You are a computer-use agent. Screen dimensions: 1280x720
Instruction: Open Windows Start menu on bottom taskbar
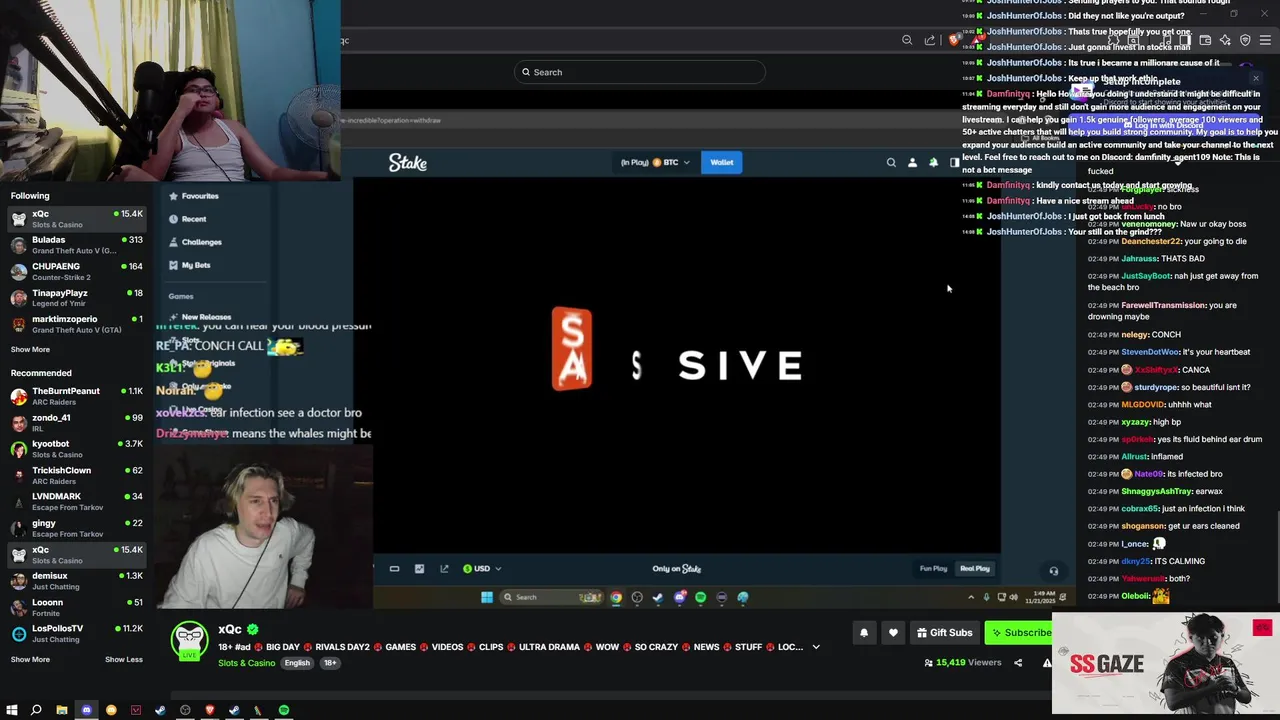[x=12, y=710]
